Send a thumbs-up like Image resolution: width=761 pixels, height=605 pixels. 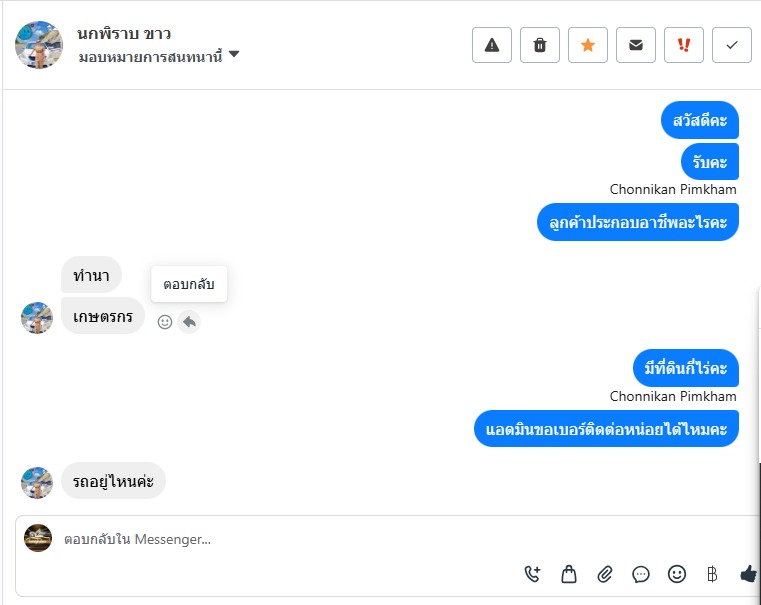(x=748, y=574)
